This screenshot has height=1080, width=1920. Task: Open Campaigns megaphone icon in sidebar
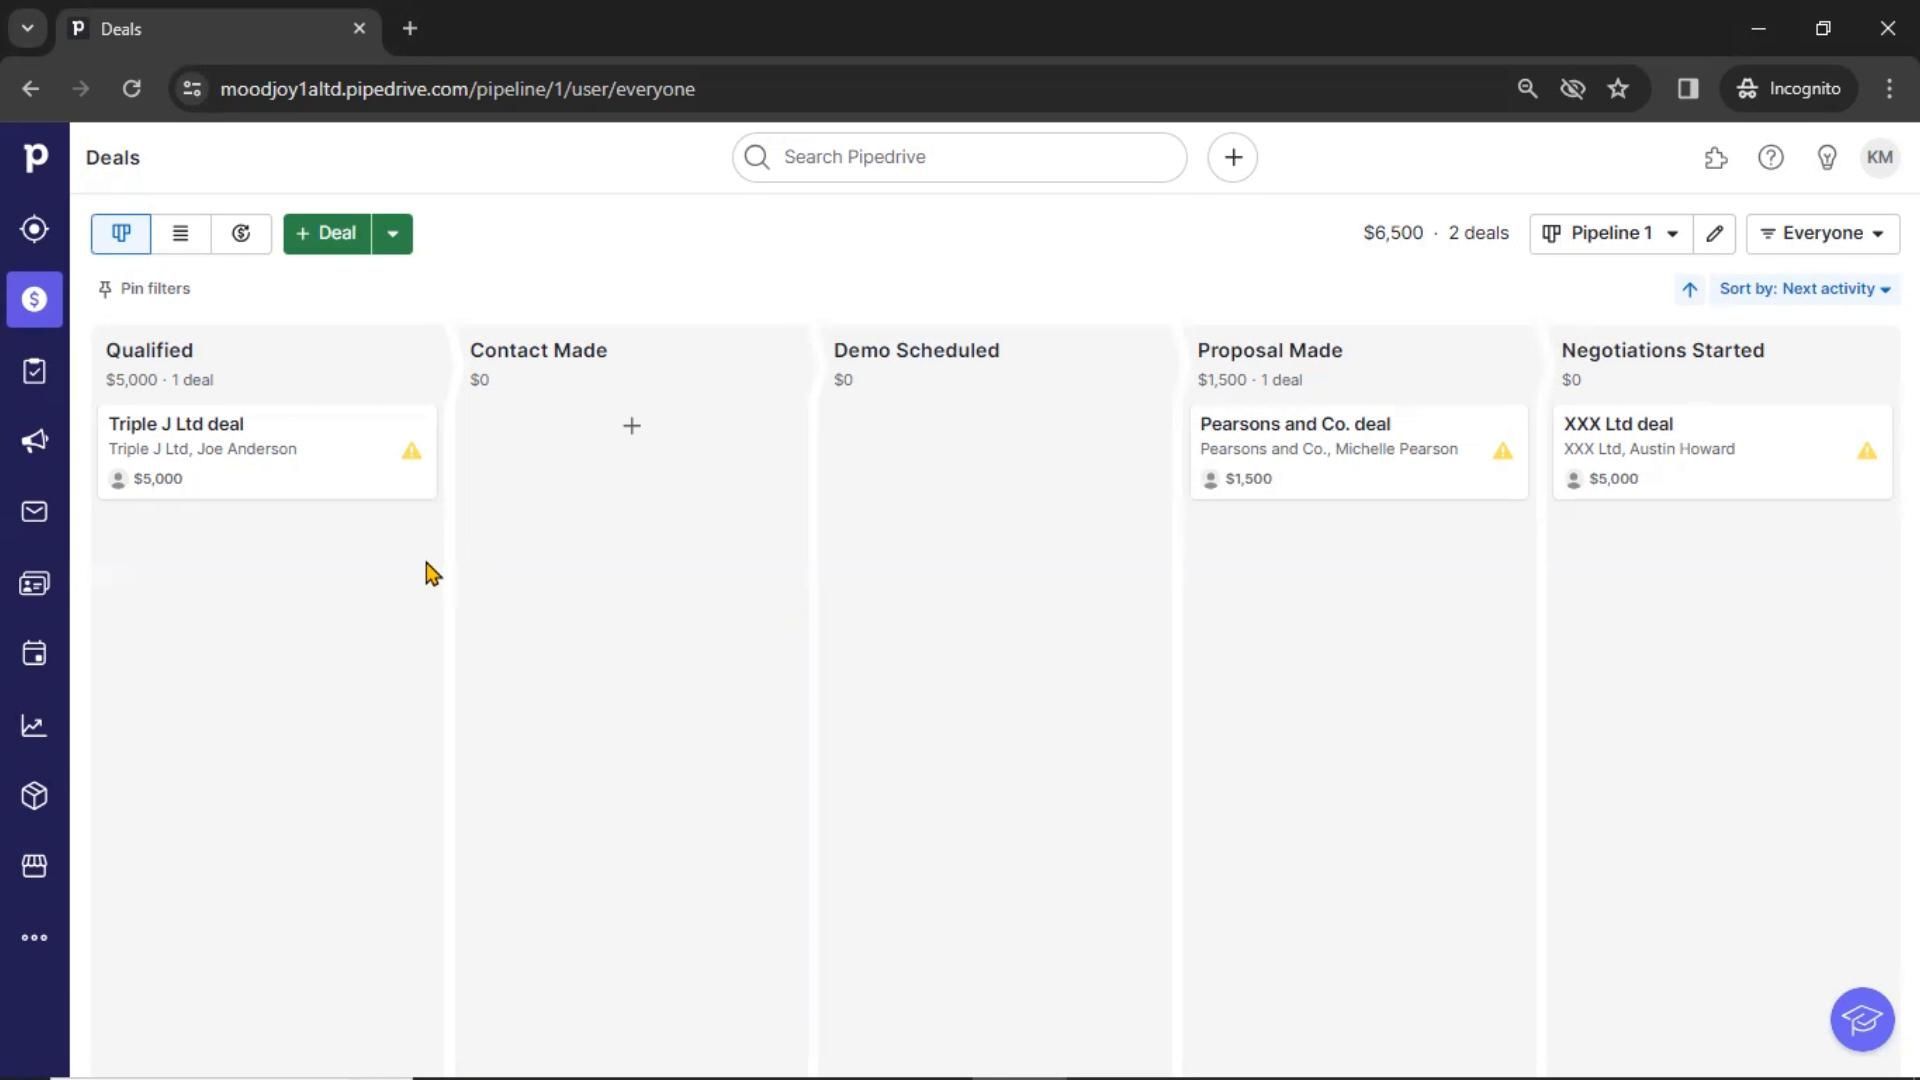[x=34, y=441]
